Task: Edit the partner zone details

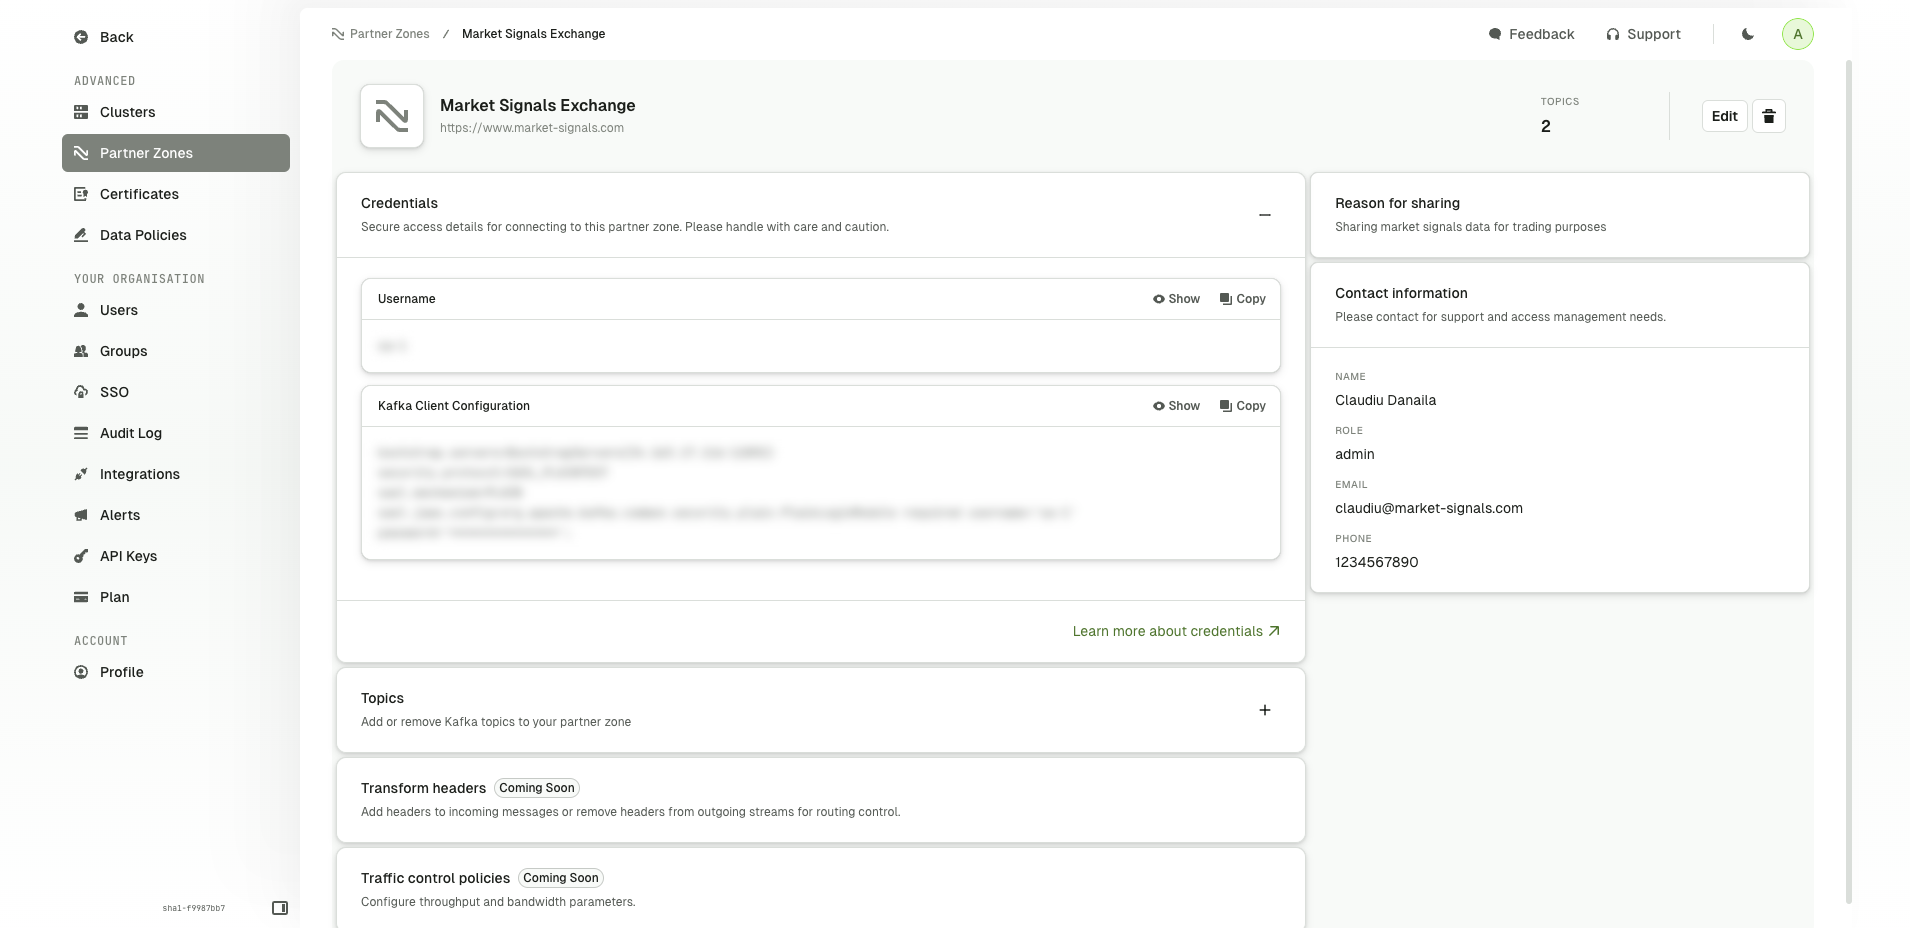Action: coord(1724,116)
